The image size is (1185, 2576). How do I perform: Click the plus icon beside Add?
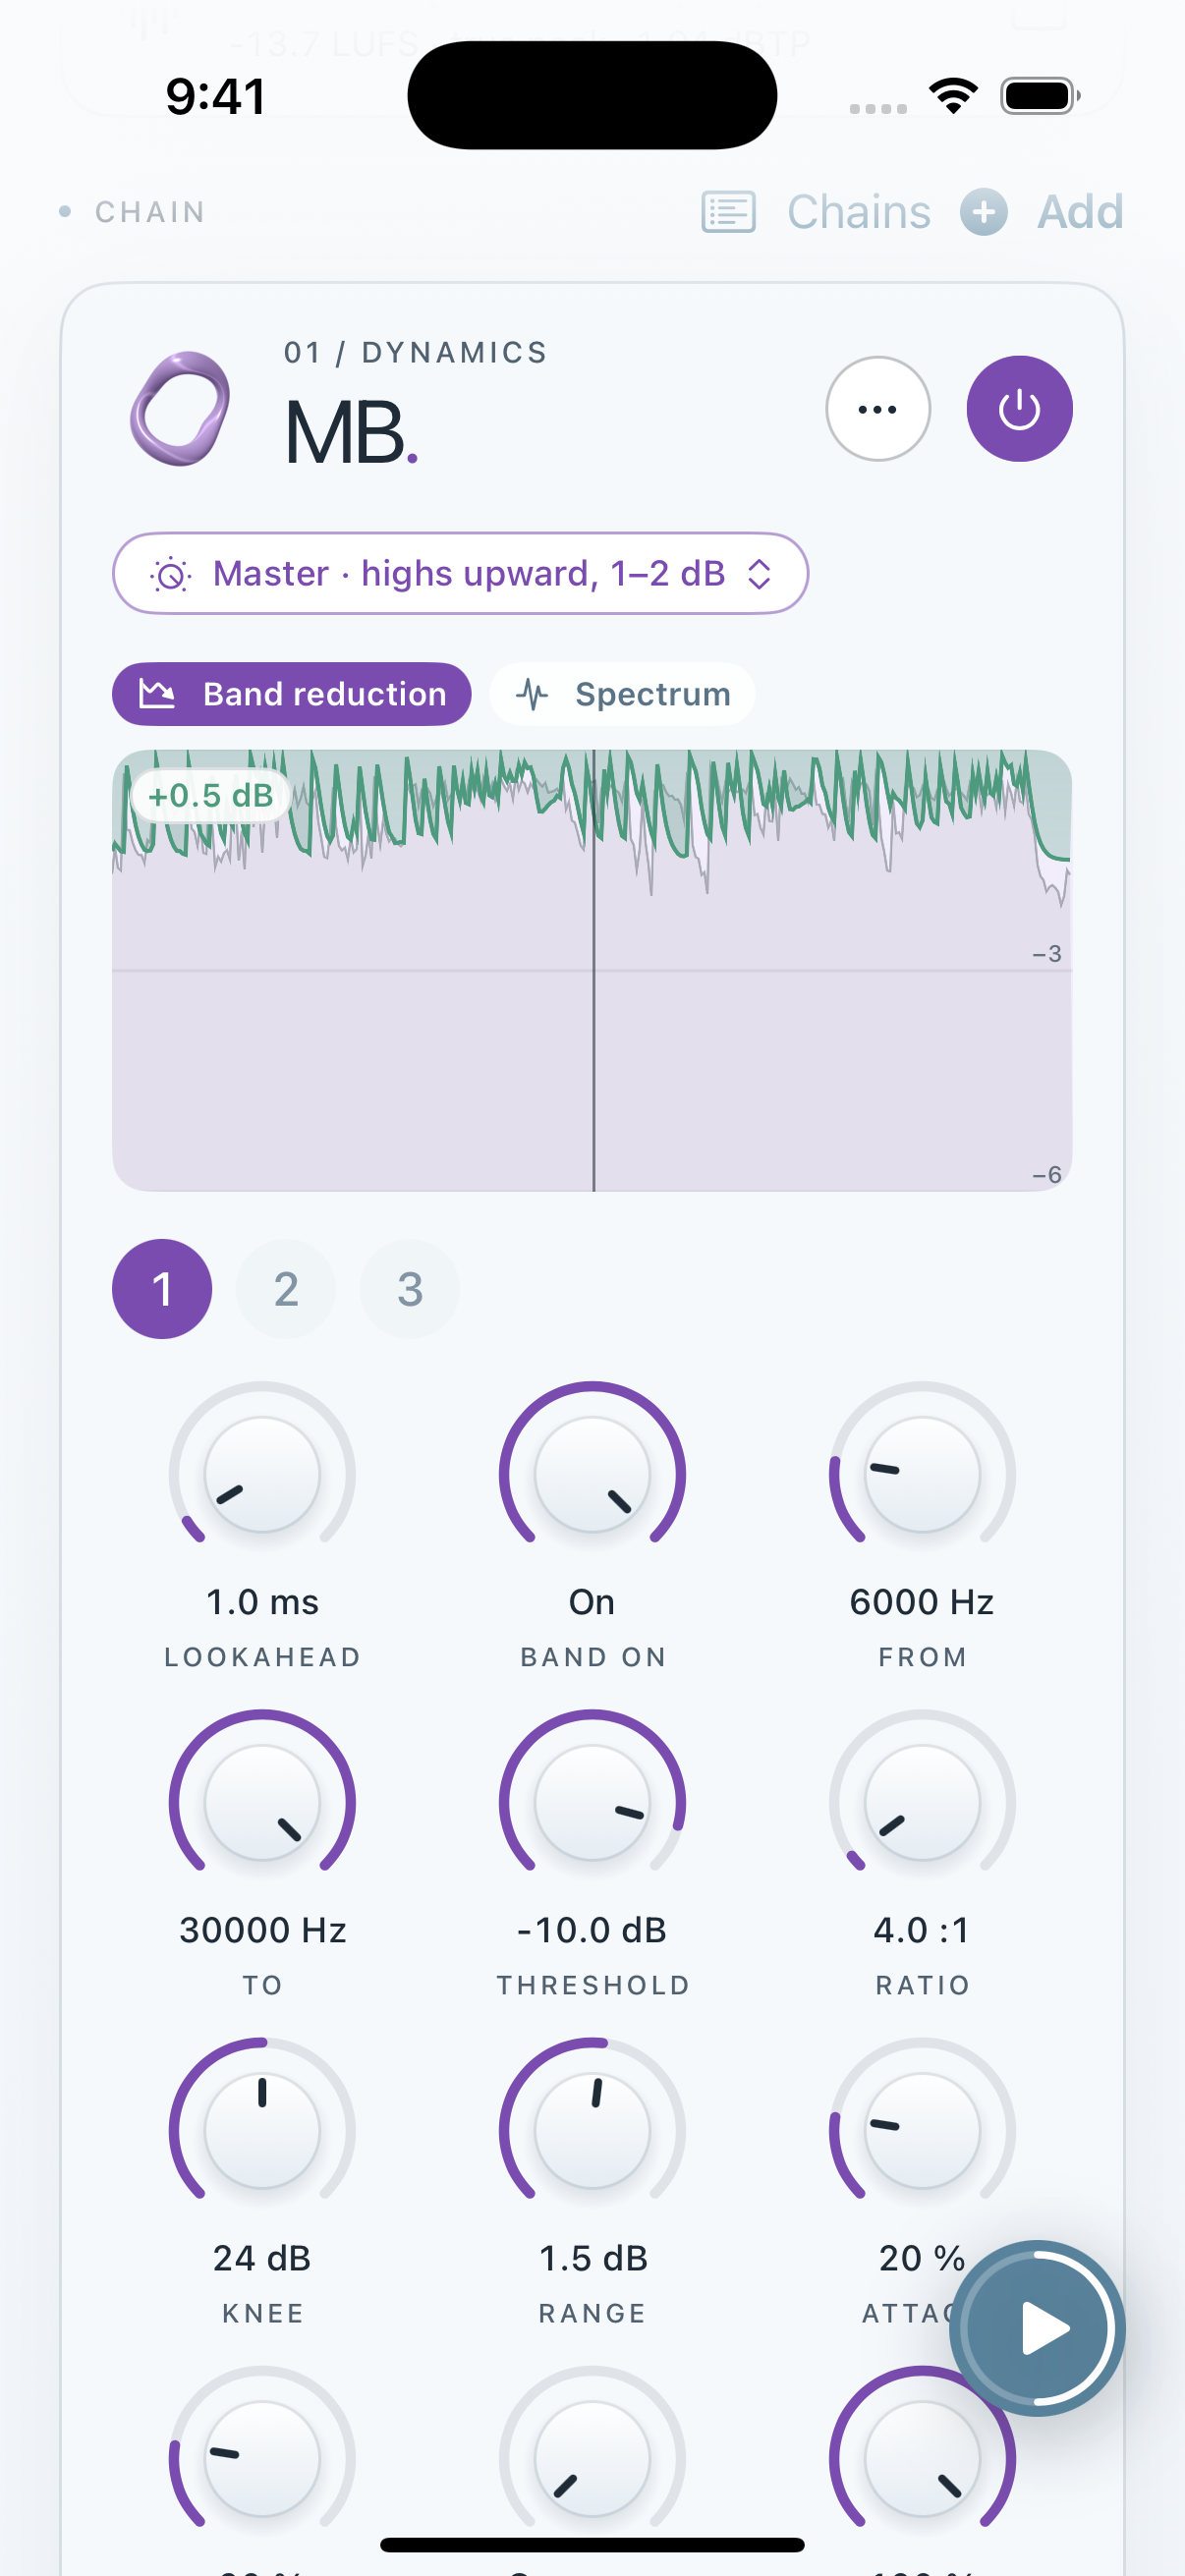pos(984,212)
